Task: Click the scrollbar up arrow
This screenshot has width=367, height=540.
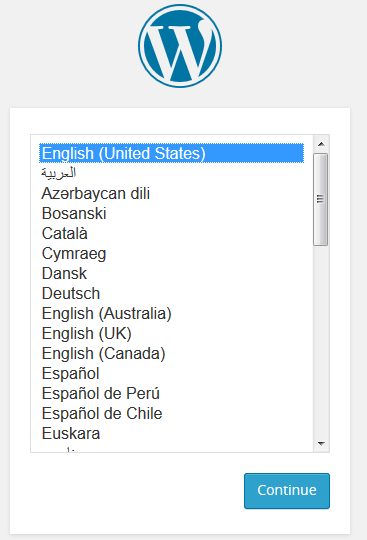Action: (321, 144)
